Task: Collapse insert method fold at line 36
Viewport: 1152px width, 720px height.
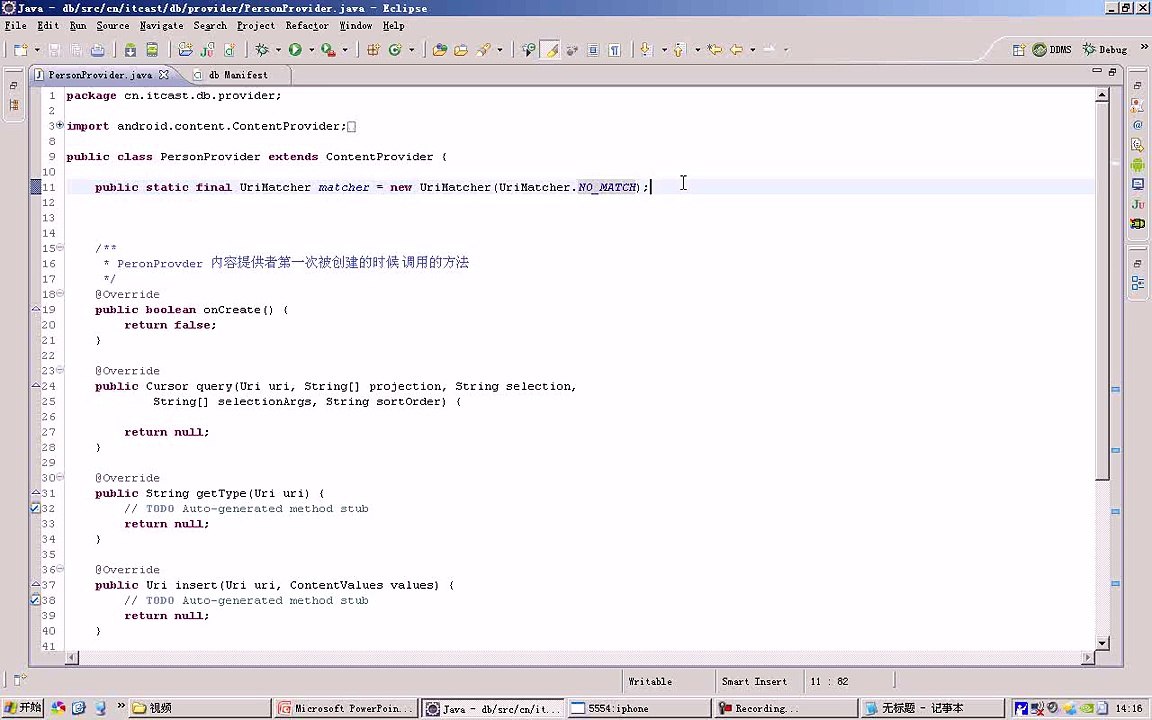Action: [60, 569]
